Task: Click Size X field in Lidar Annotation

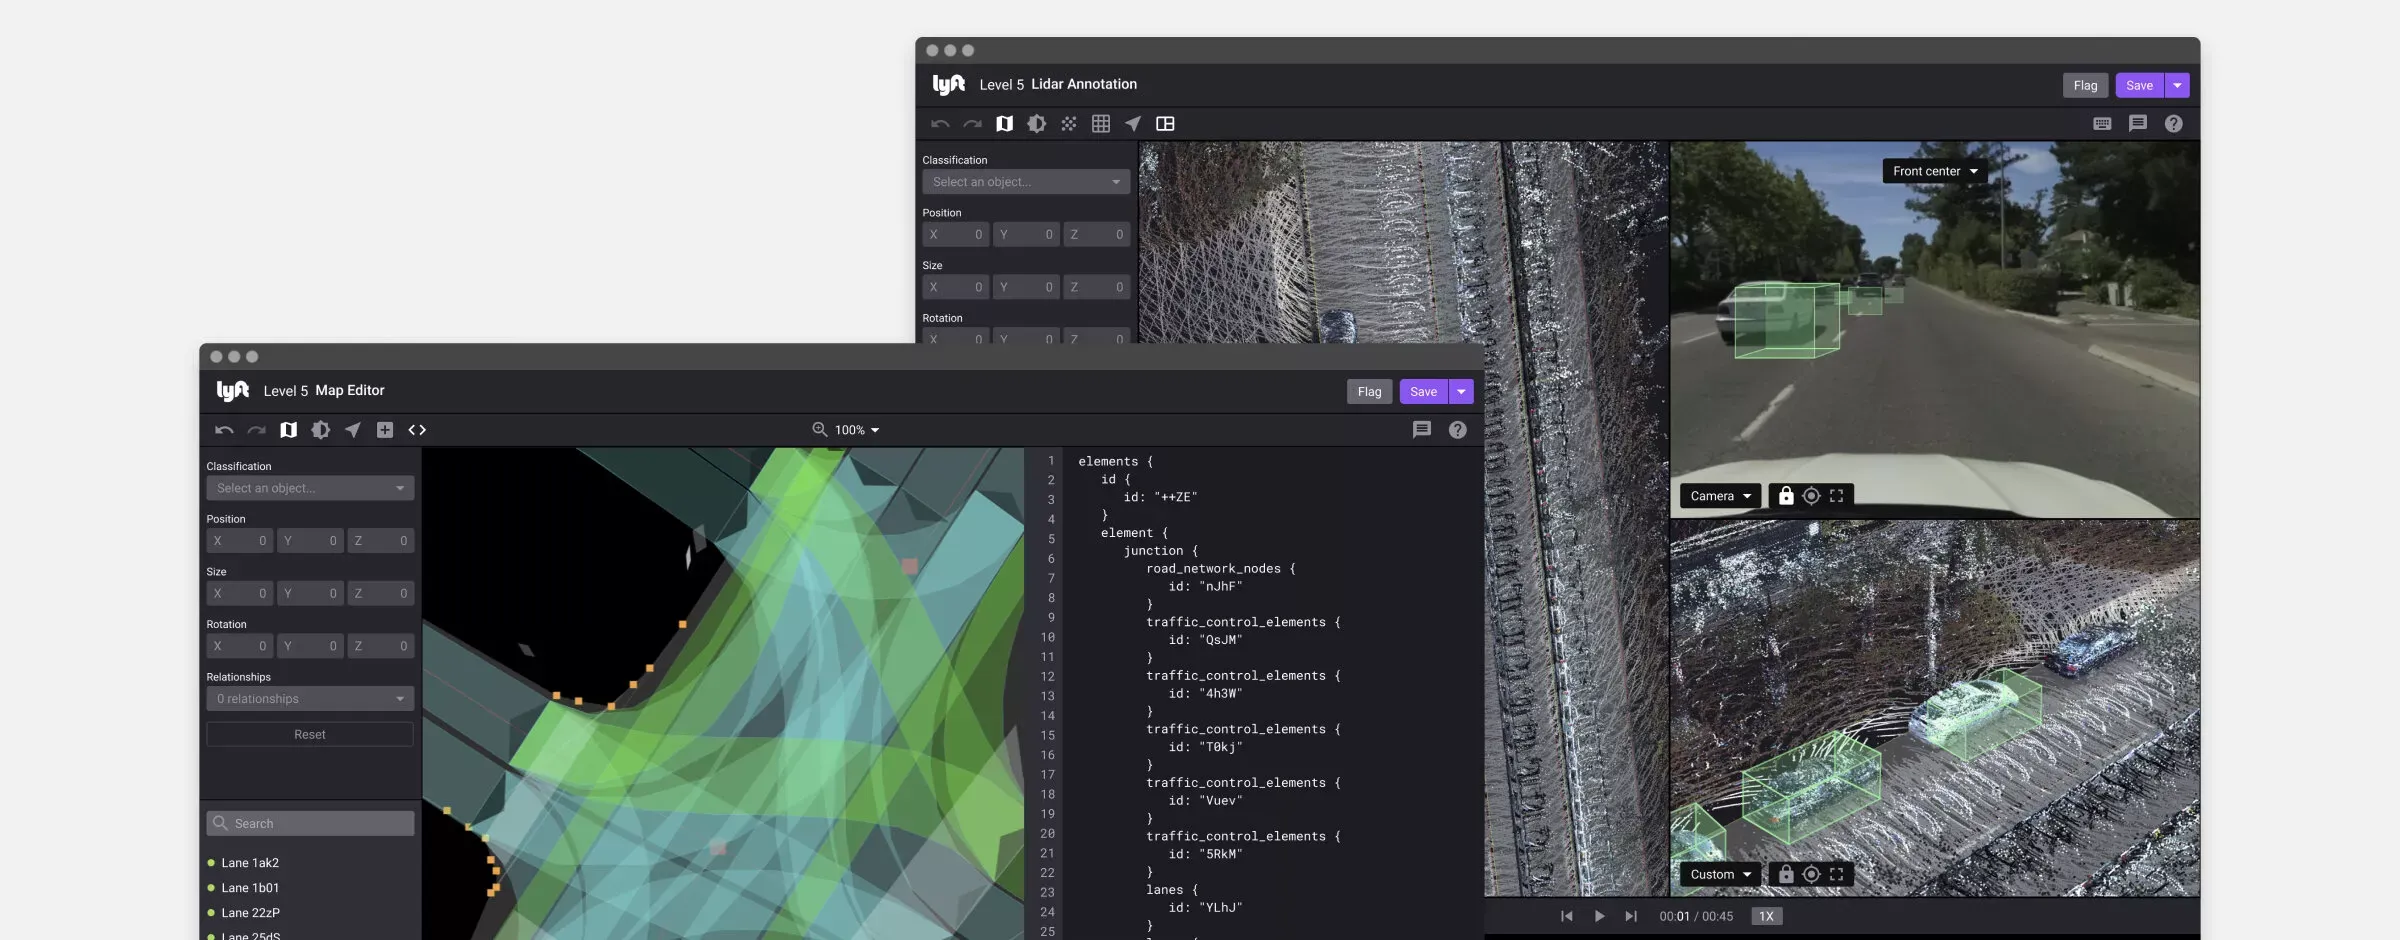Action: [956, 287]
